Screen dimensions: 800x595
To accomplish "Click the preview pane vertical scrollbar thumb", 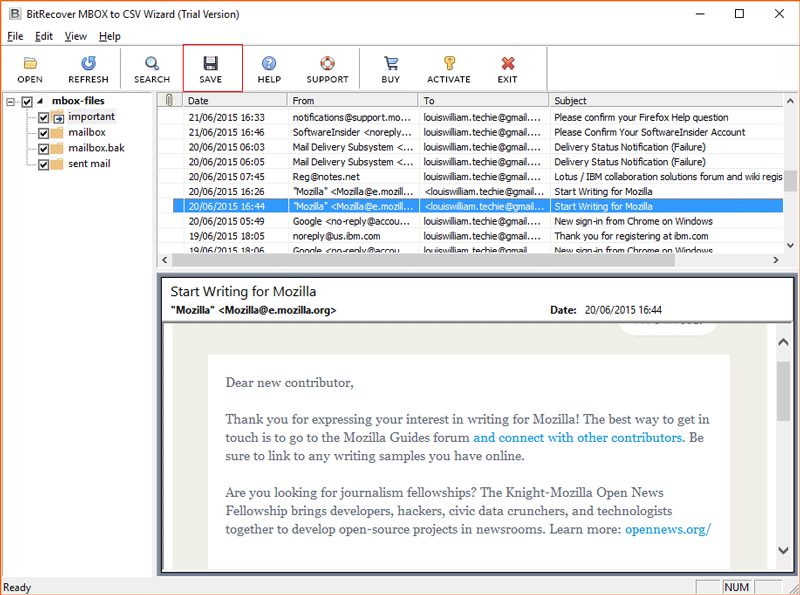I will click(783, 391).
